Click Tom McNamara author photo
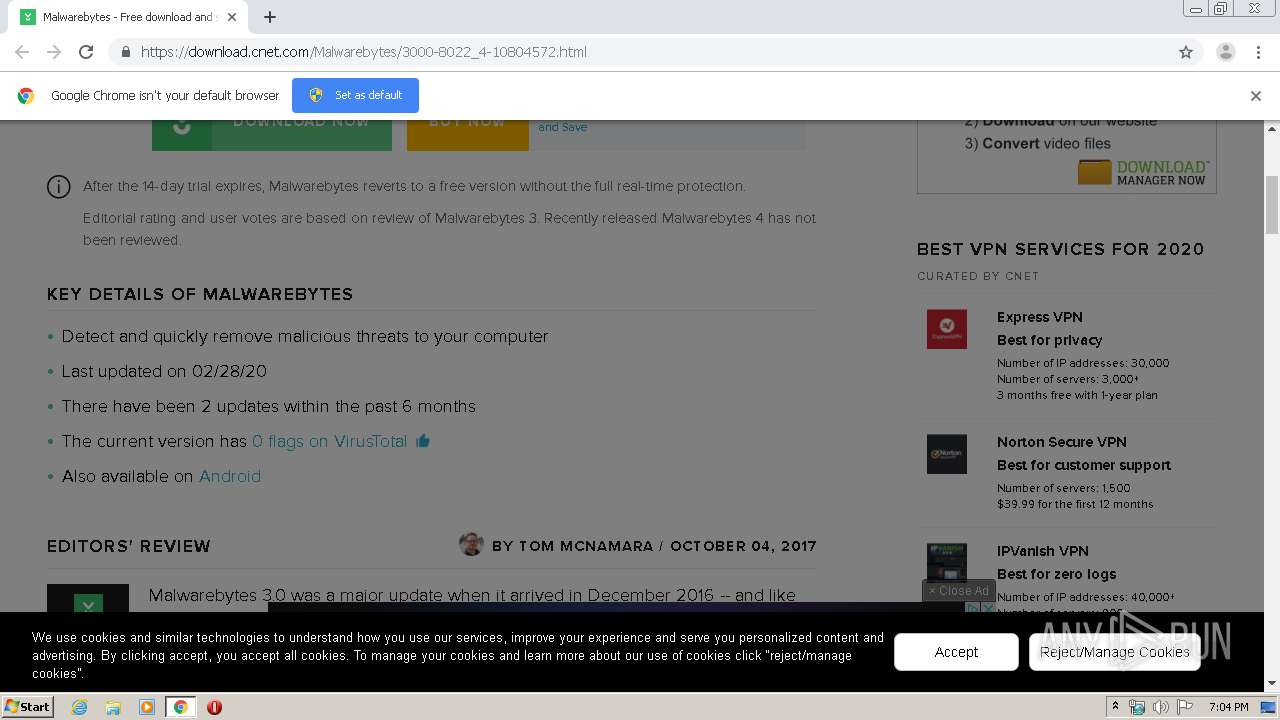 471,544
